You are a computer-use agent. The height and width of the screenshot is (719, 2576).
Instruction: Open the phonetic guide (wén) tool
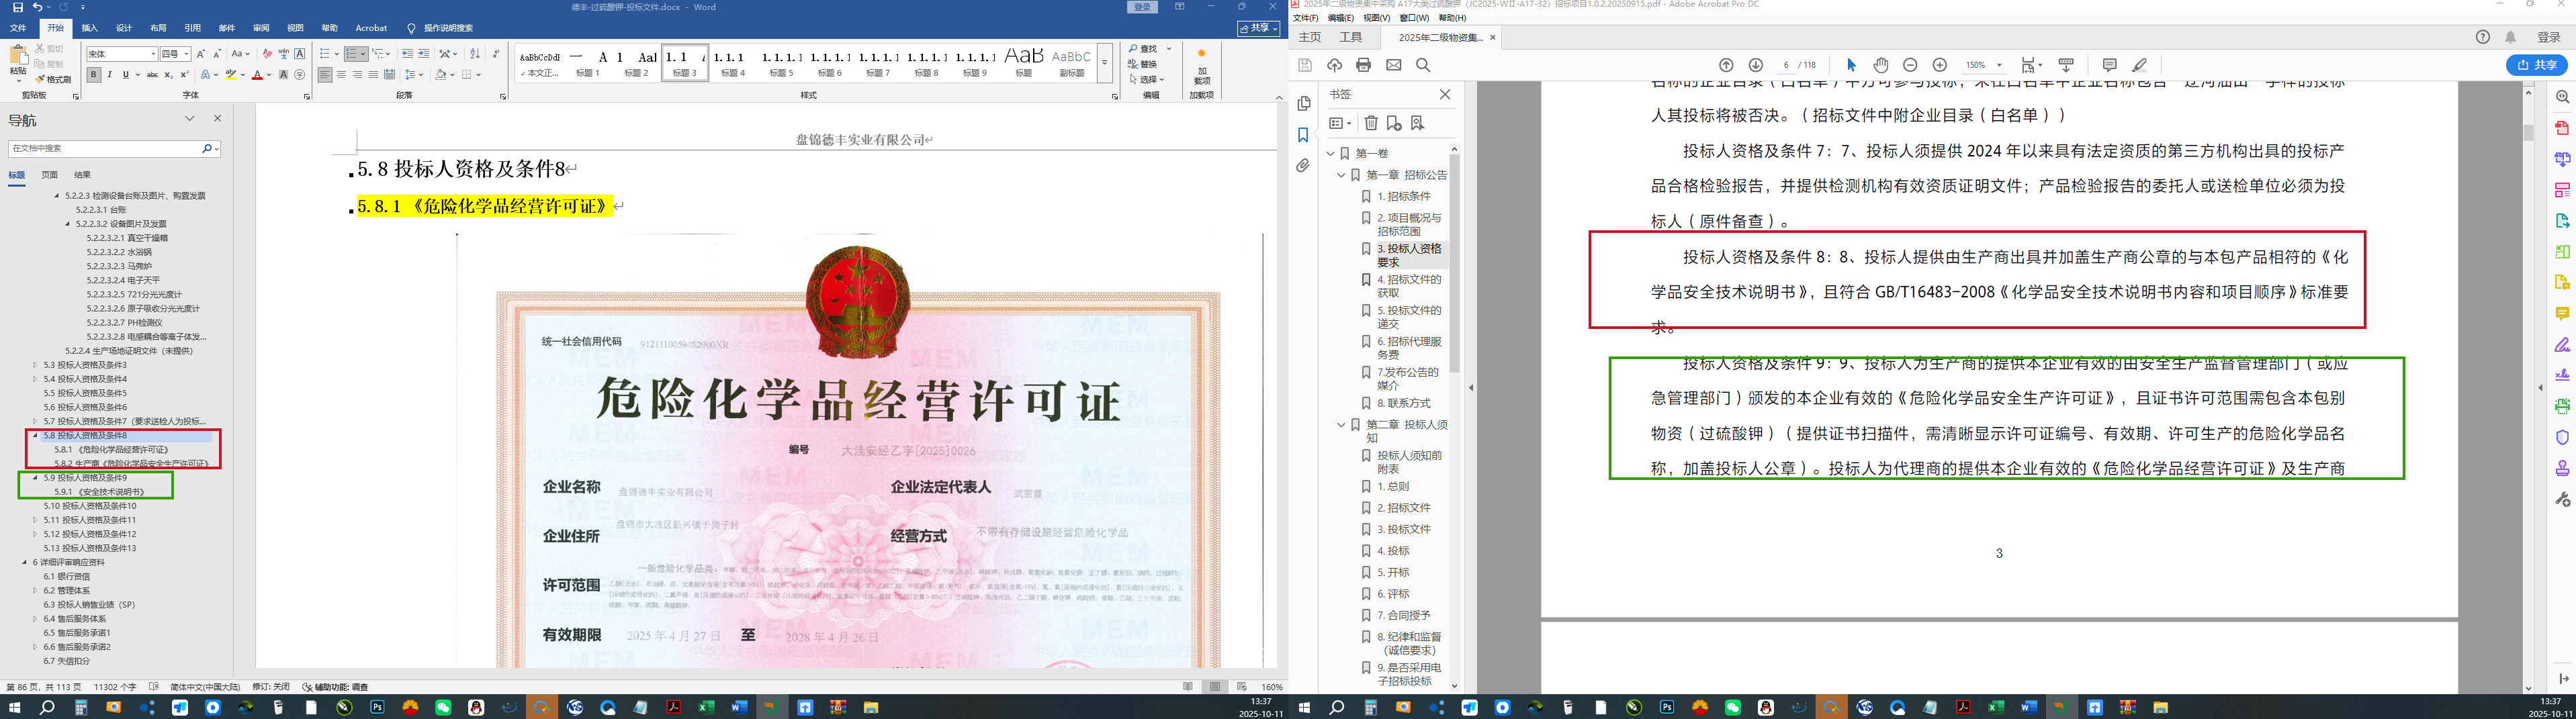283,54
